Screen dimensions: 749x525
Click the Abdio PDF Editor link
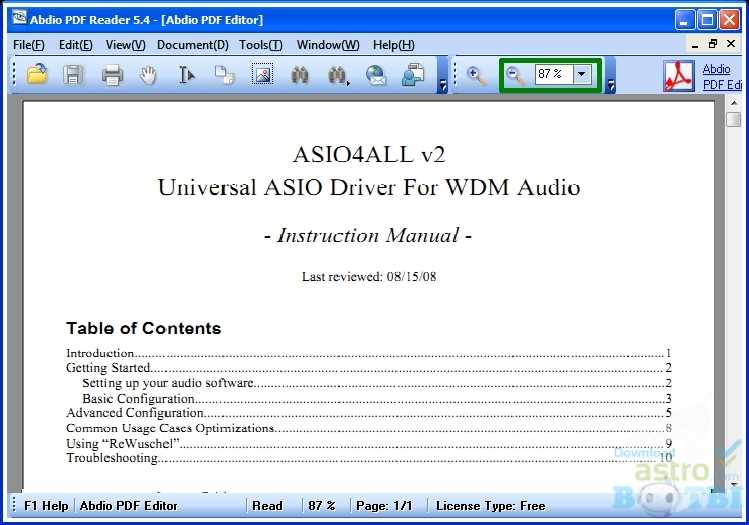pyautogui.click(x=720, y=76)
